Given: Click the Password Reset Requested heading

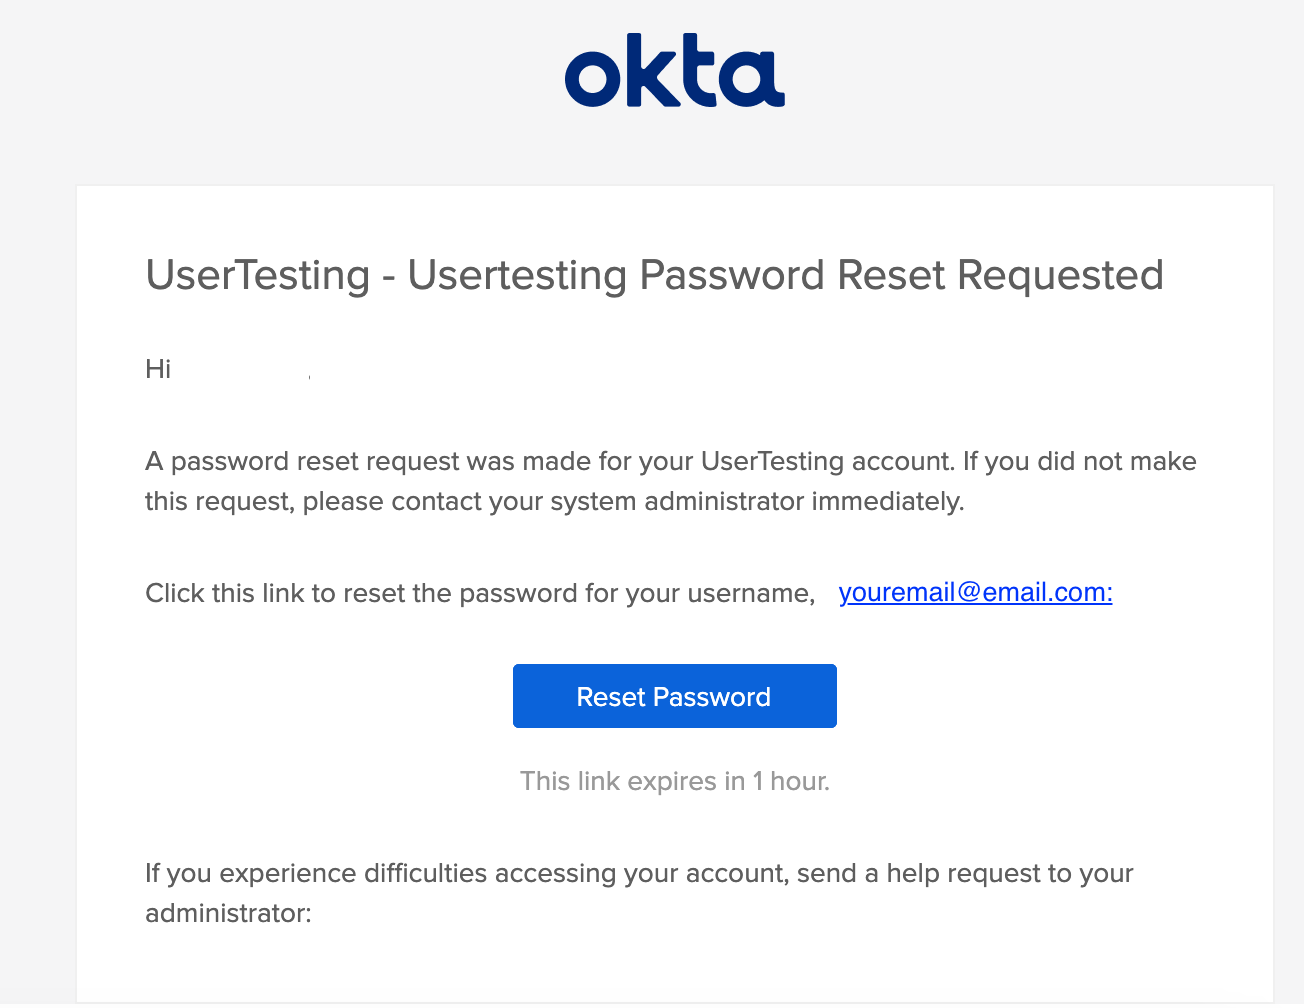Looking at the screenshot, I should click(x=655, y=275).
